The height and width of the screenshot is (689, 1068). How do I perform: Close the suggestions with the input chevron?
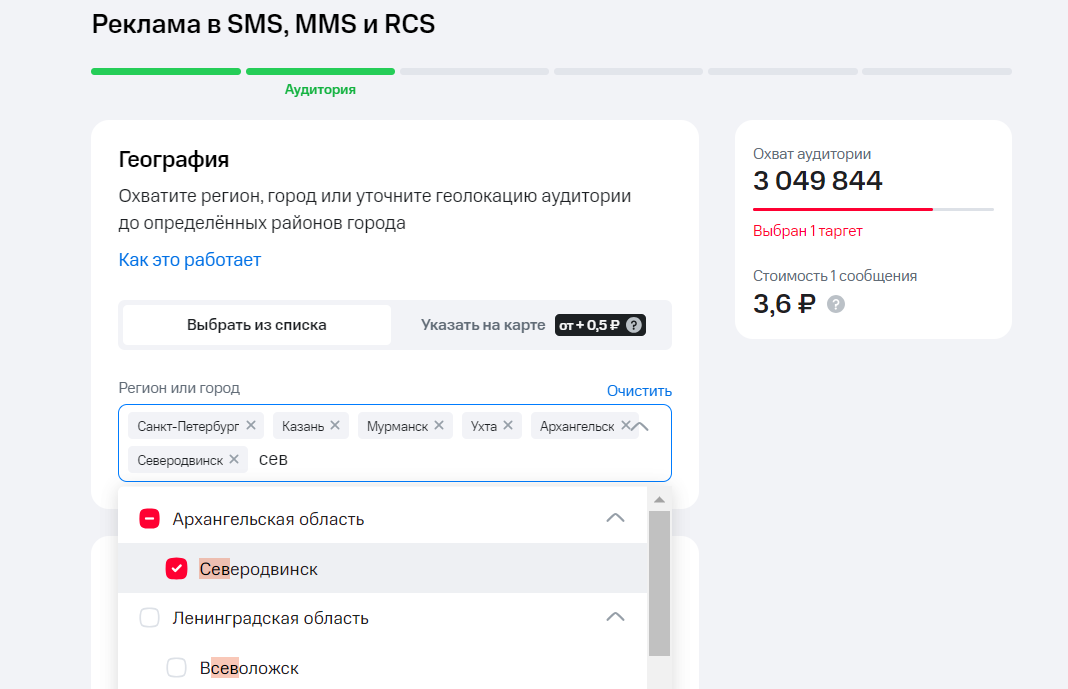641,425
